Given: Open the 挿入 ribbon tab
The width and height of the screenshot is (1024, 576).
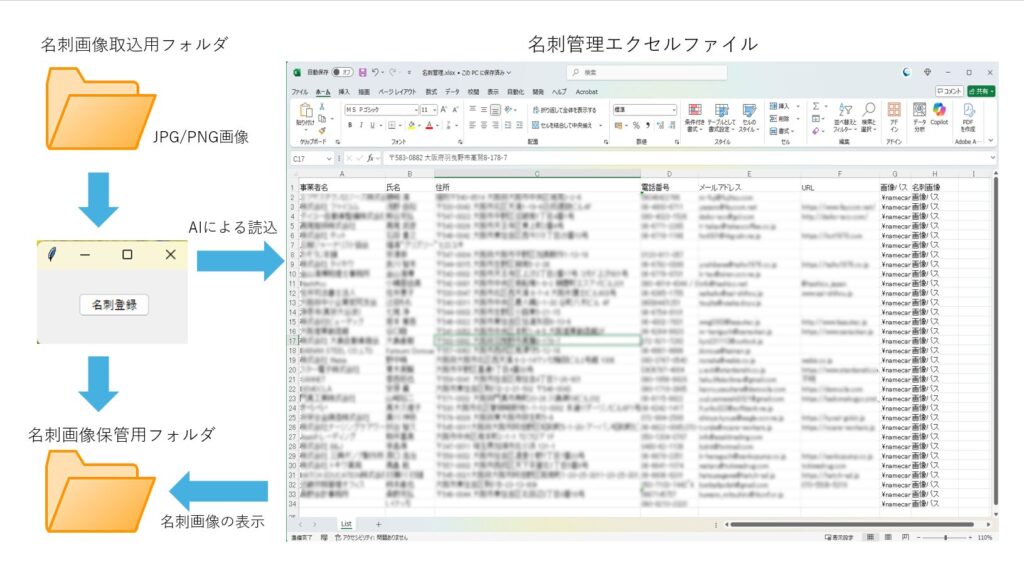Looking at the screenshot, I should tap(344, 91).
